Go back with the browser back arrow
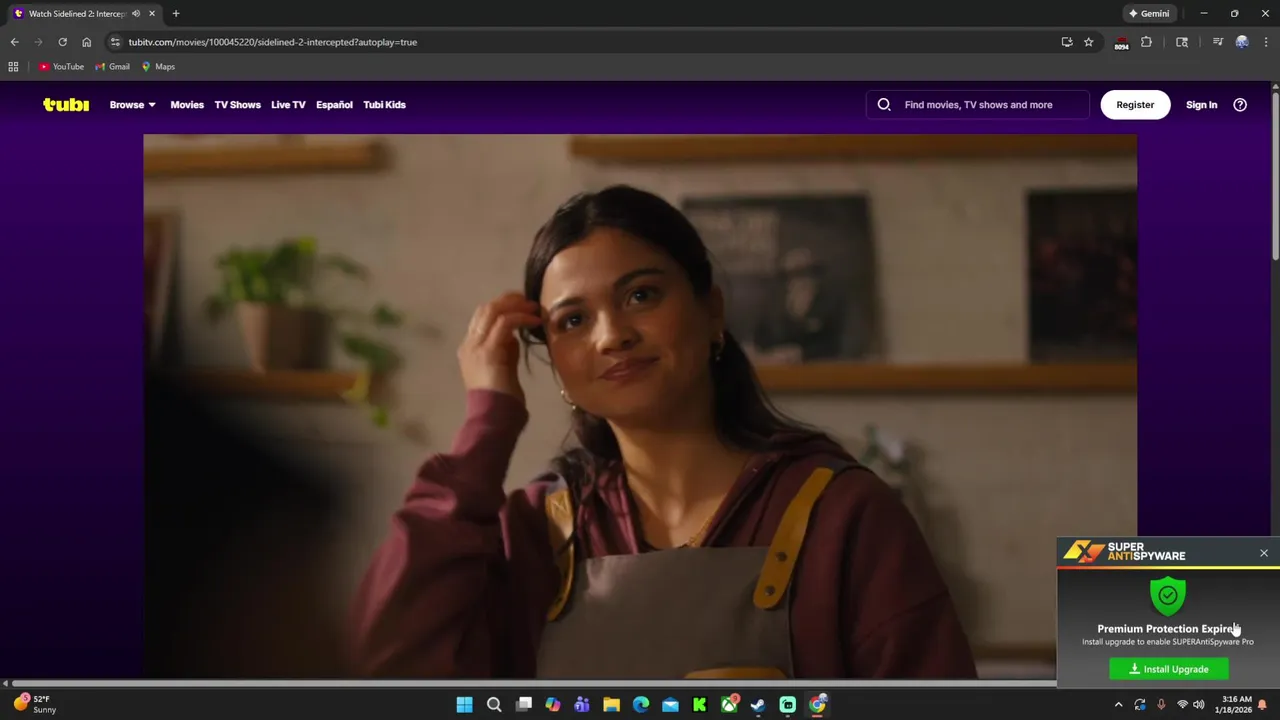This screenshot has width=1280, height=720. [x=14, y=42]
